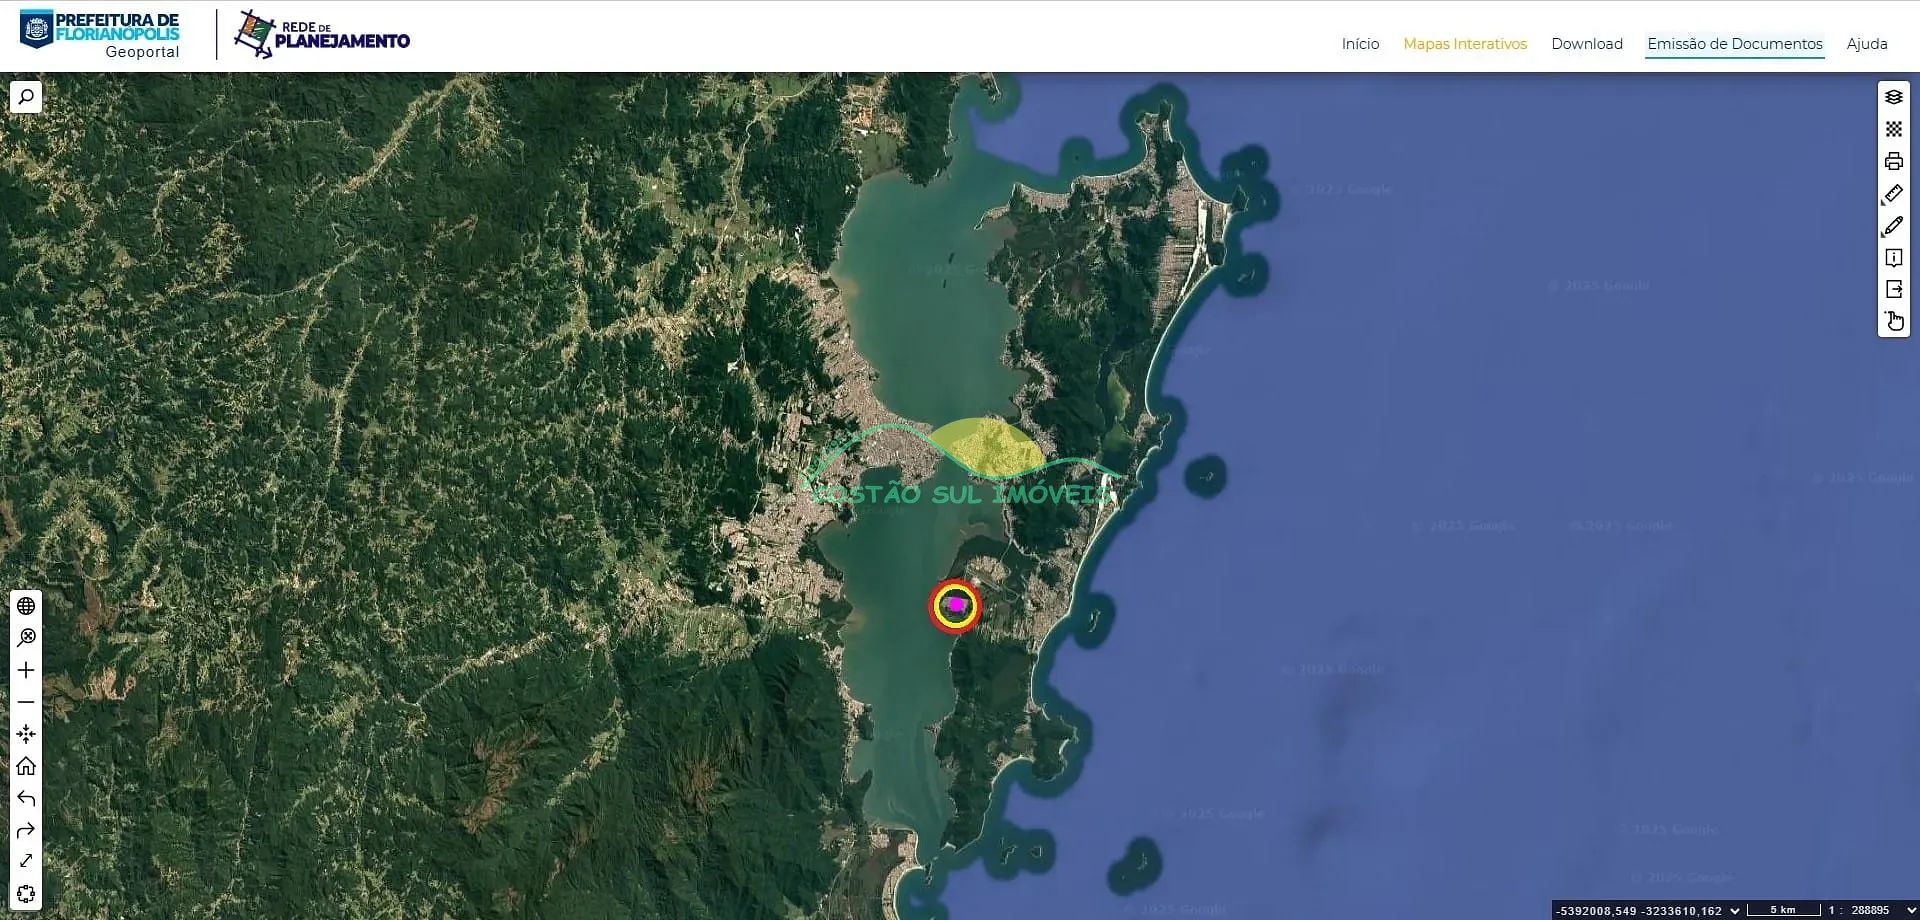Click the scale value 288895
The height and width of the screenshot is (920, 1920).
pos(1870,910)
